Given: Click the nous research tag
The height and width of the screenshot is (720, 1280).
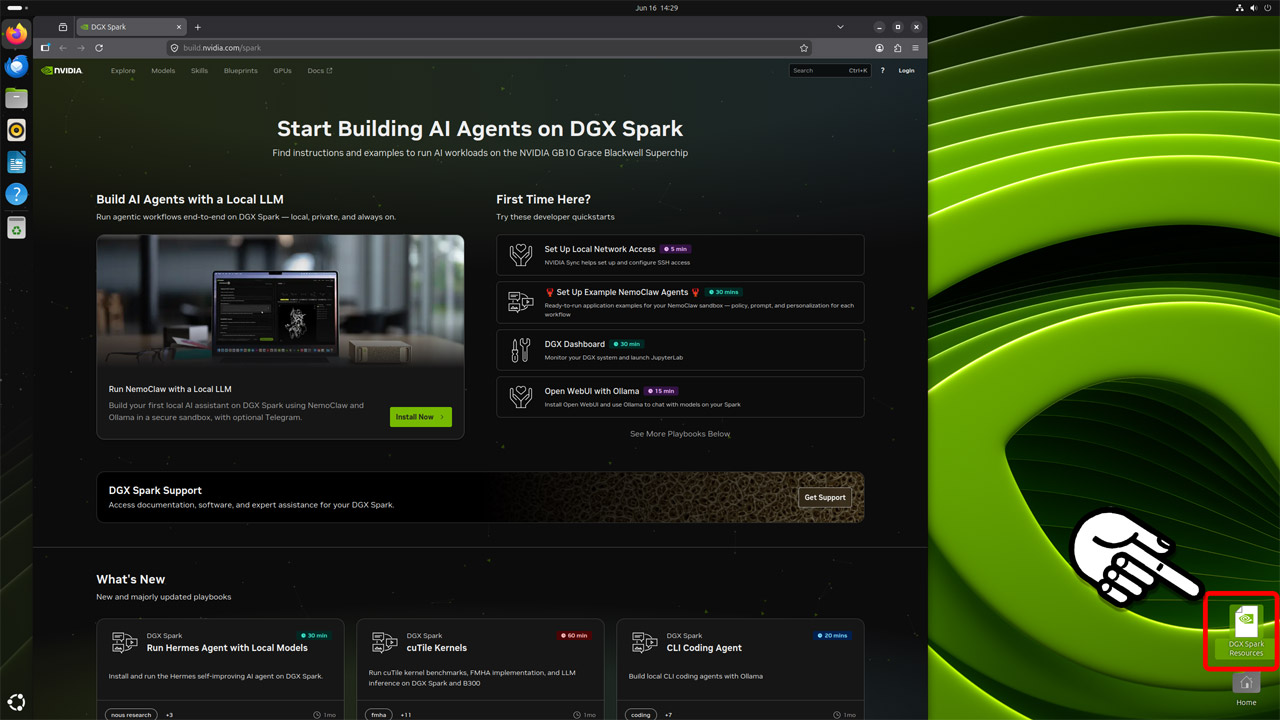Looking at the screenshot, I should pos(132,715).
